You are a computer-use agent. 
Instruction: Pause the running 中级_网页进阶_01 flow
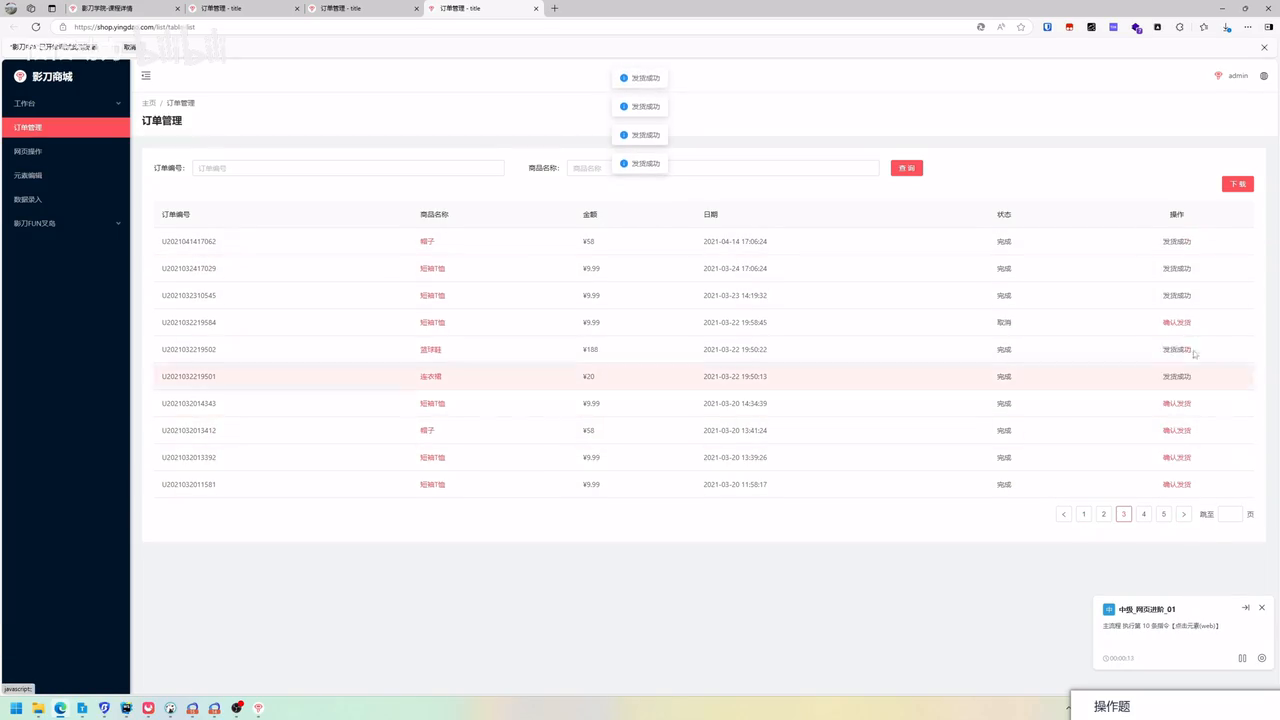pos(1242,658)
